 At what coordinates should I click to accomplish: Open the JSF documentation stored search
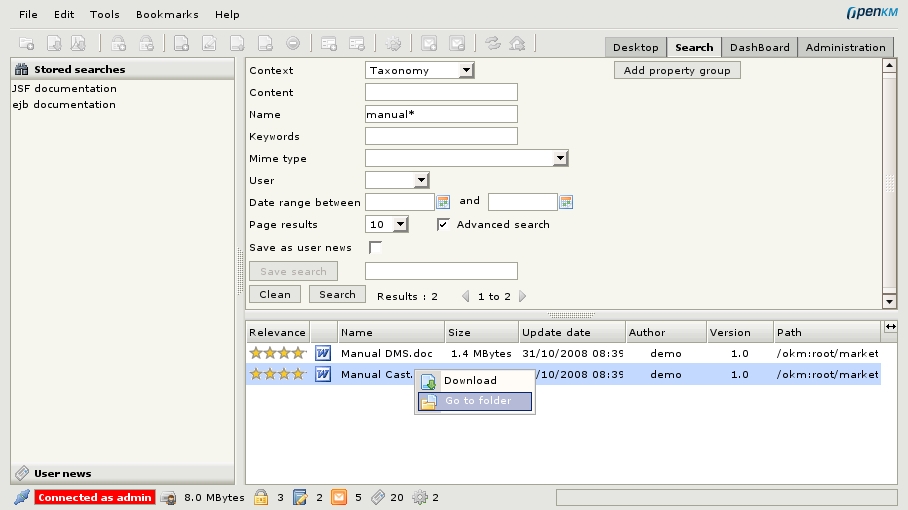64,89
